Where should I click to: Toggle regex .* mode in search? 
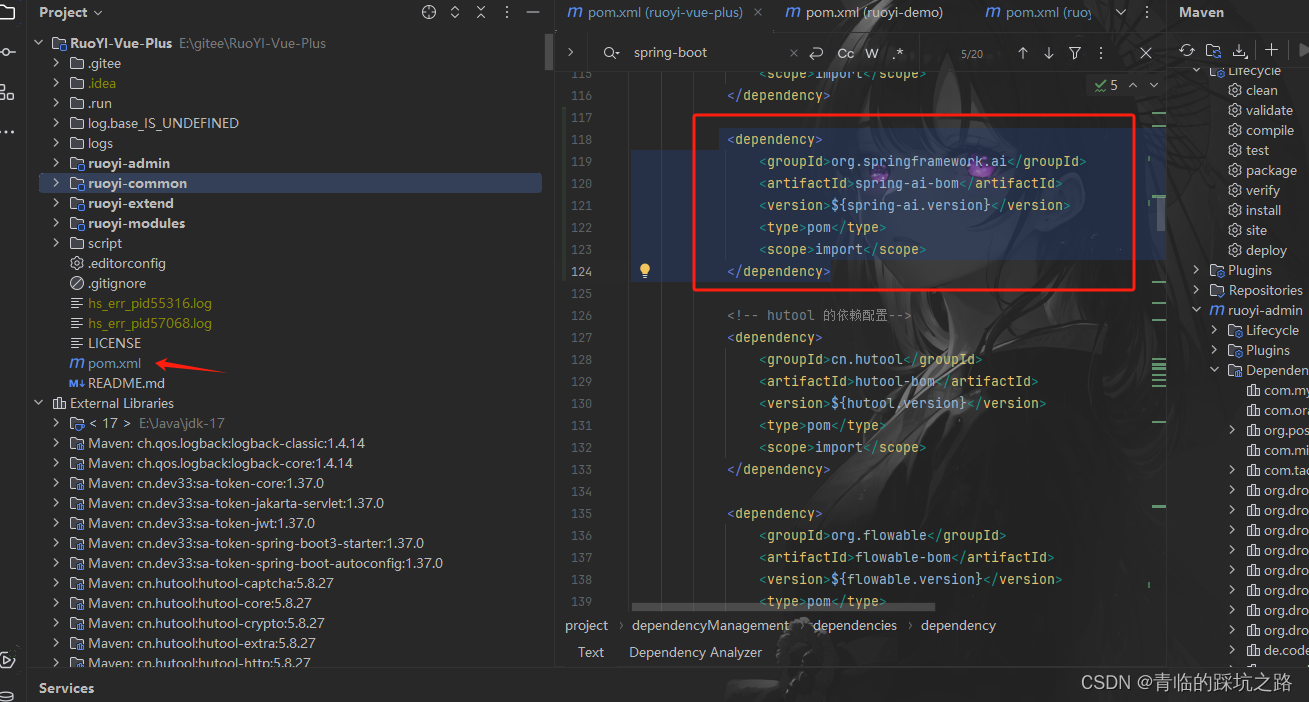tap(896, 52)
